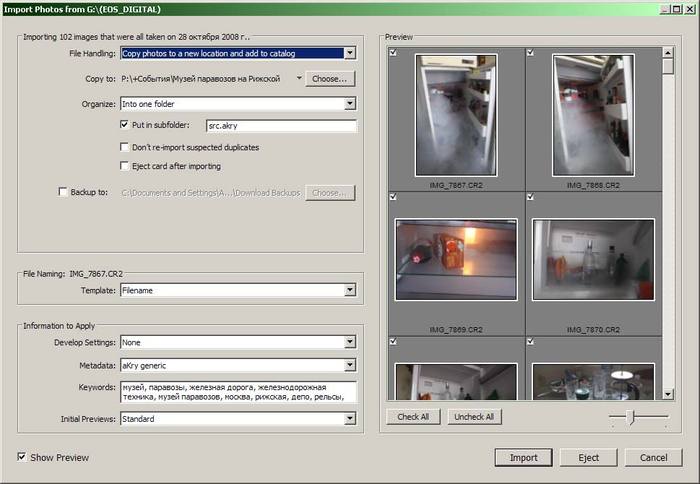The image size is (700, 484).
Task: Expand the Develop Settings dropdown
Action: click(349, 342)
